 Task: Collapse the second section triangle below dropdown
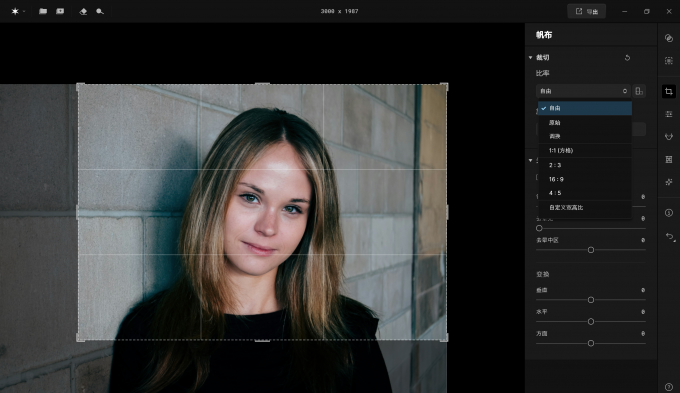click(x=530, y=160)
